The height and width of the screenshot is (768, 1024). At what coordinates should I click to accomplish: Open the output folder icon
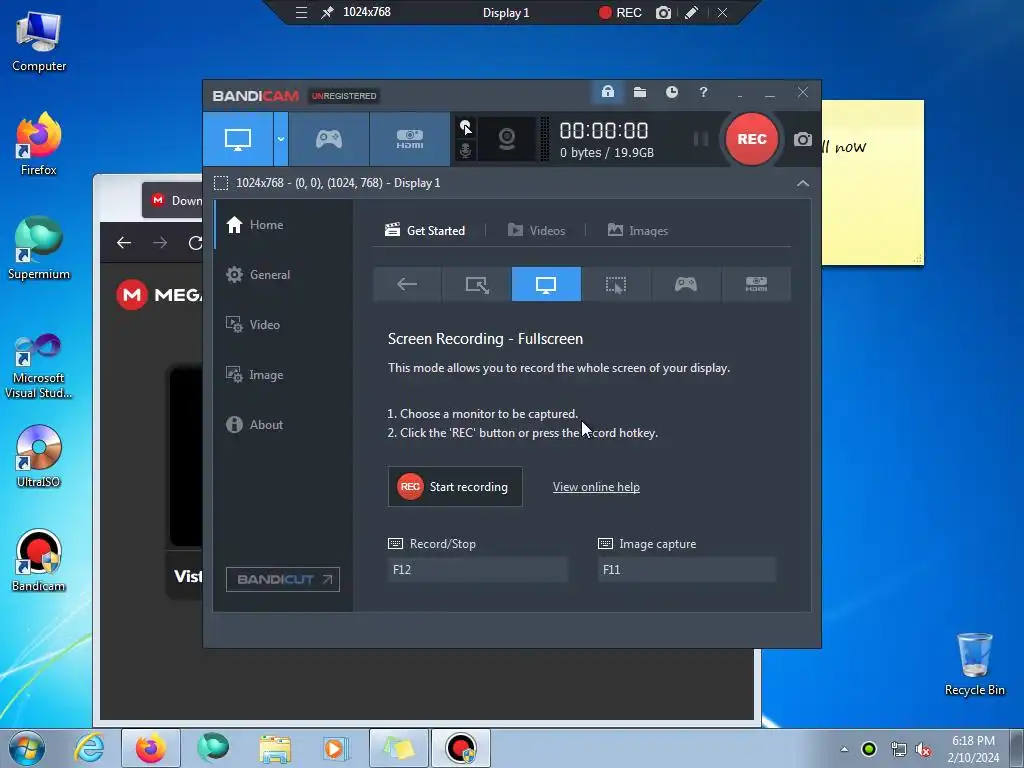click(640, 92)
